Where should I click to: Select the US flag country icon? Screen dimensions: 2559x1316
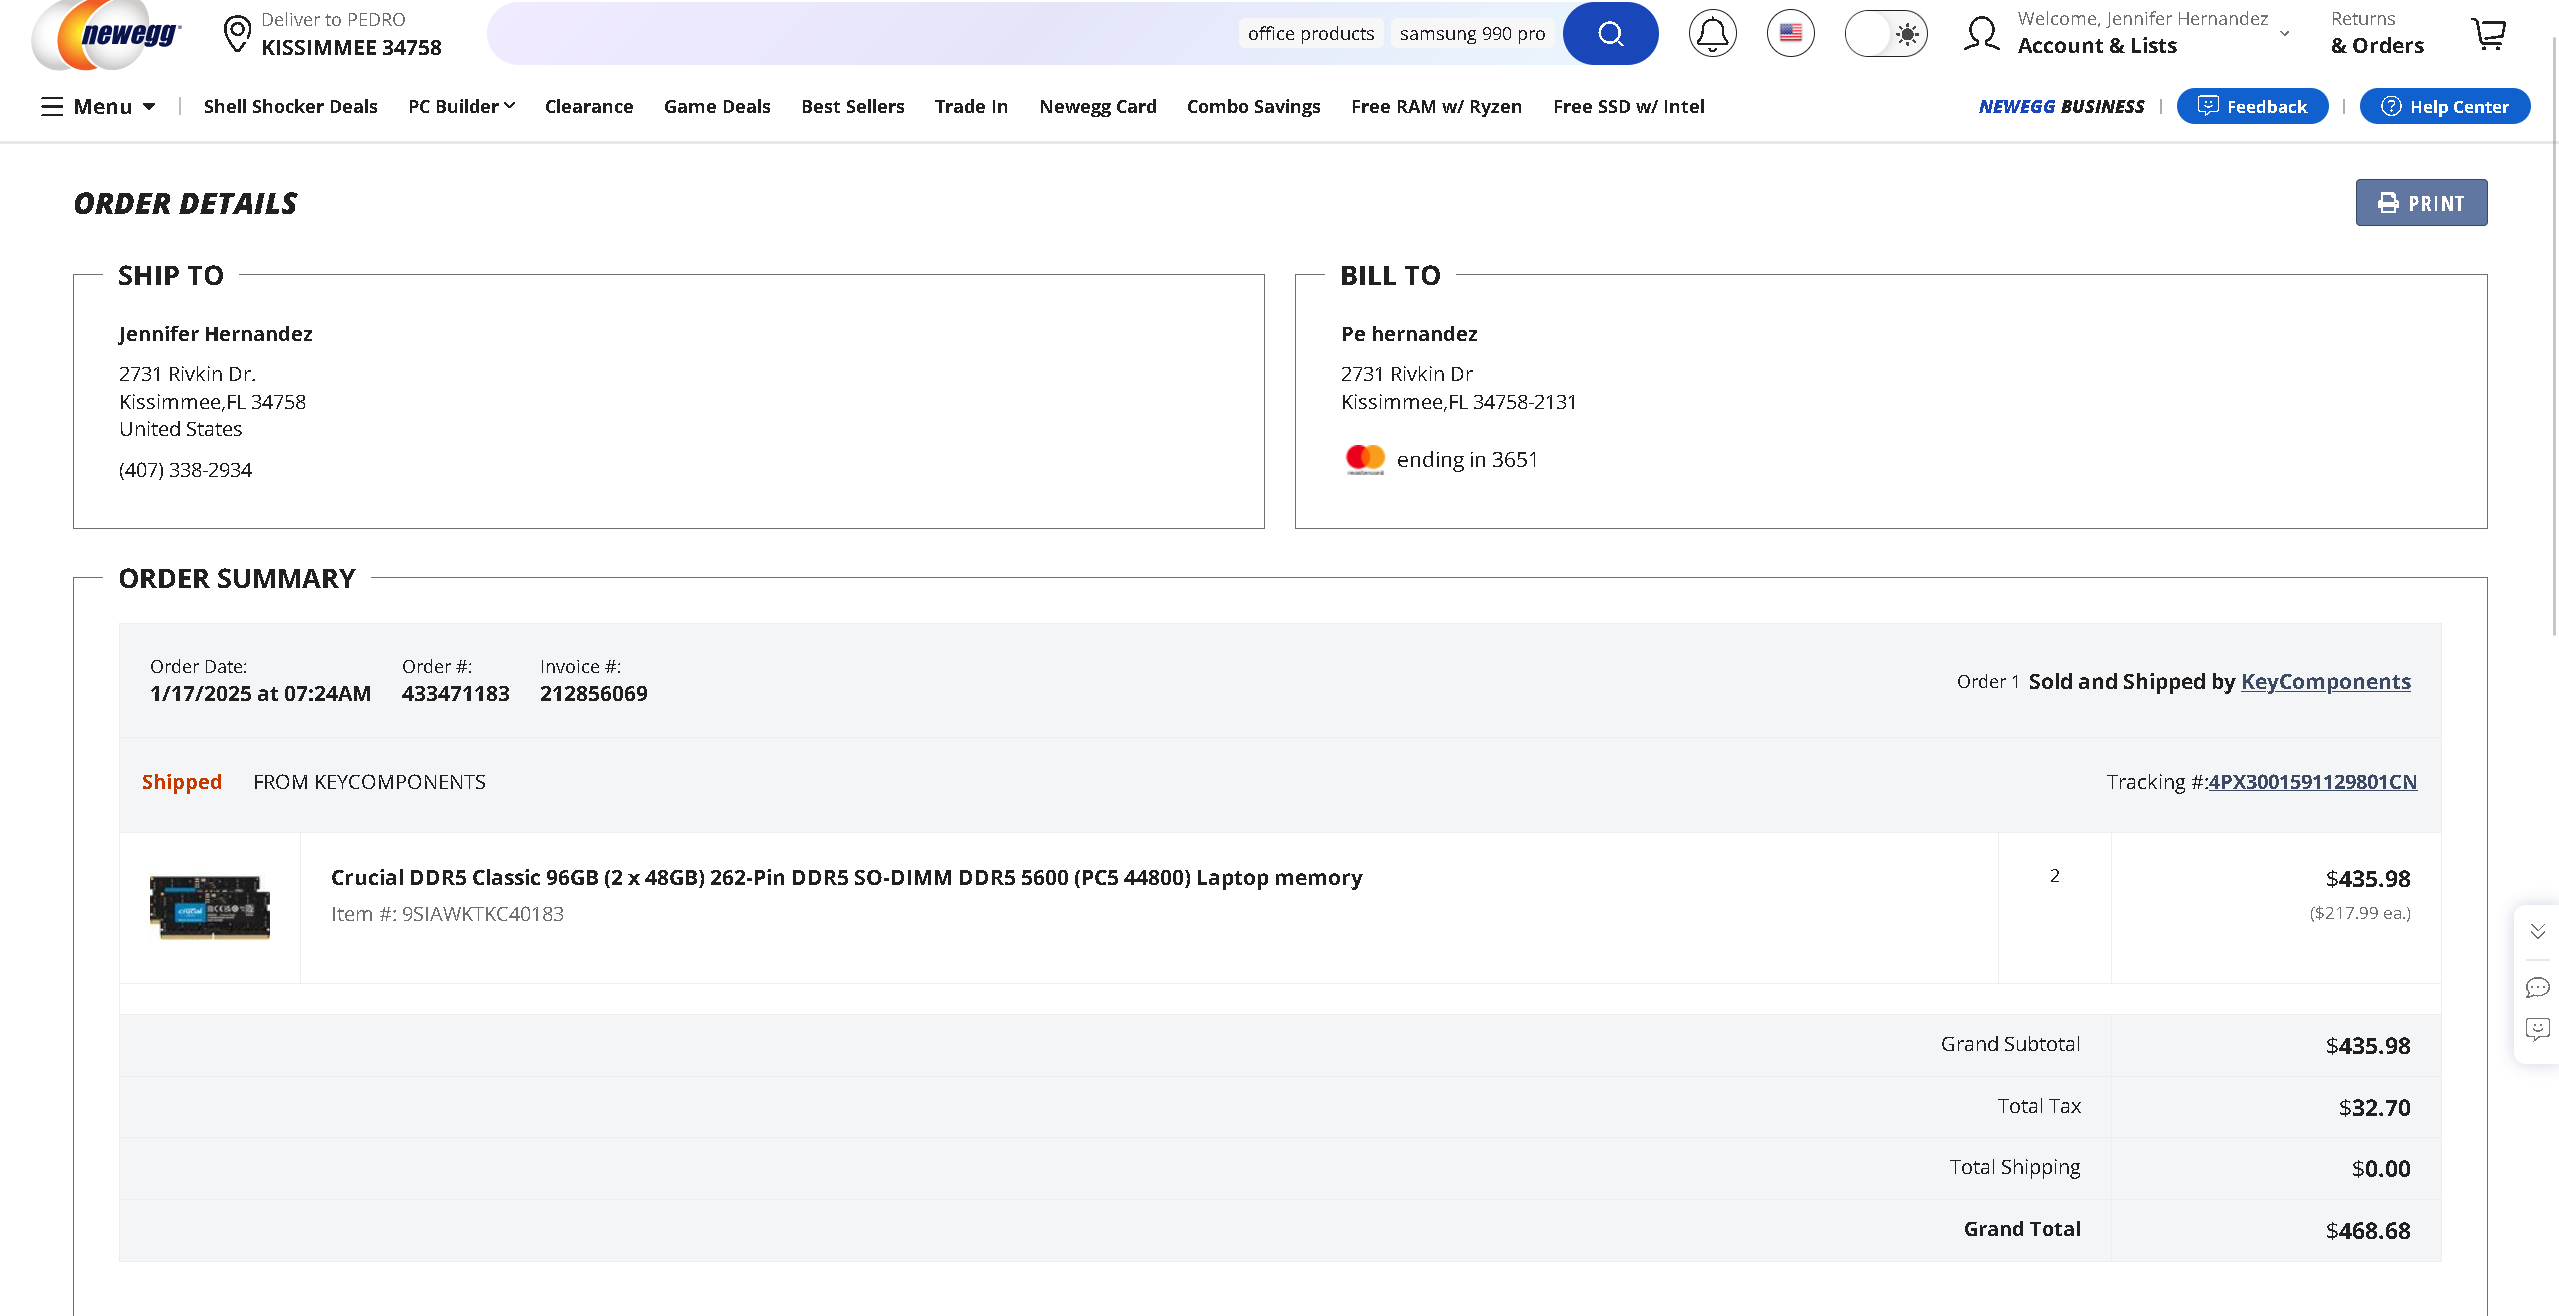(x=1790, y=34)
